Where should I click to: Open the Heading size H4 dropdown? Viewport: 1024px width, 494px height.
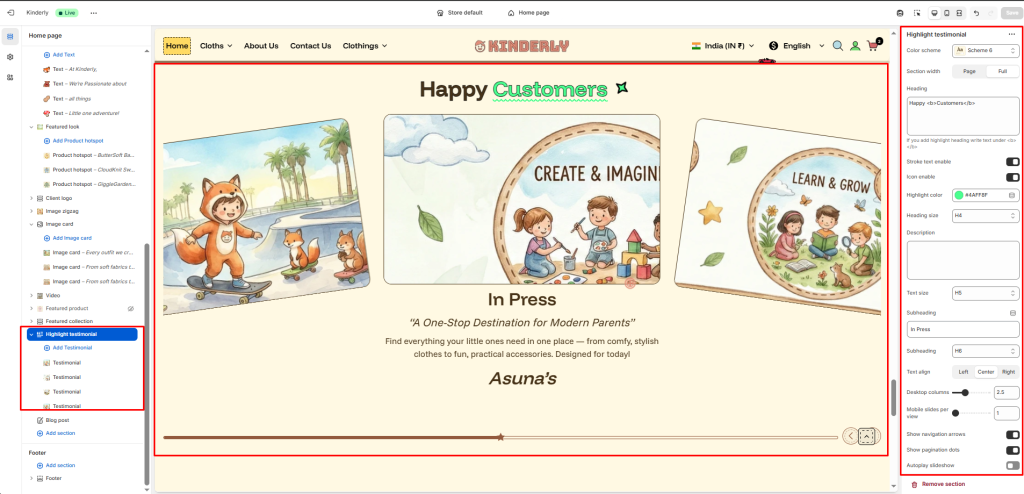click(x=985, y=215)
